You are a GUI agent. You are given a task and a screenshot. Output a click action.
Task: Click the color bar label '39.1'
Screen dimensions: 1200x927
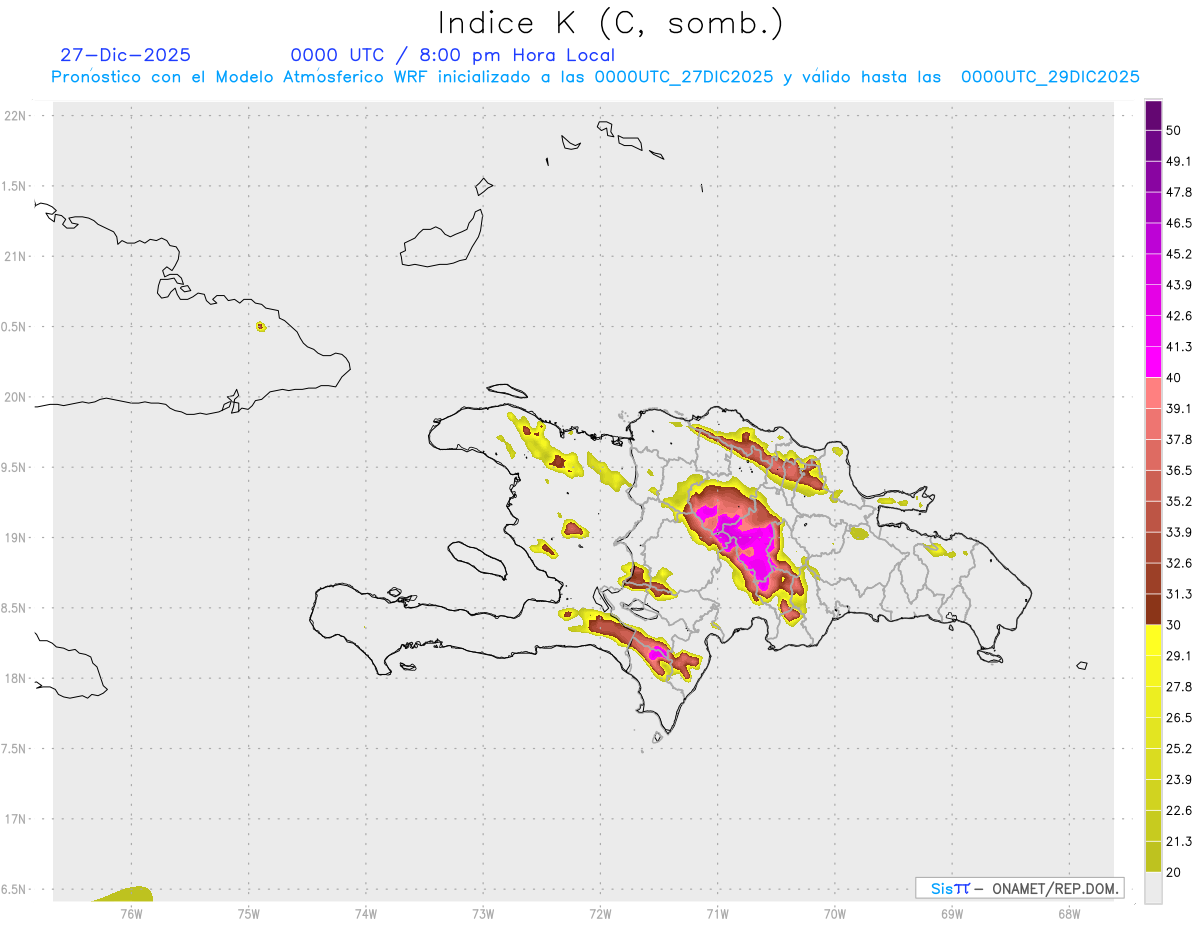[x=1179, y=408]
